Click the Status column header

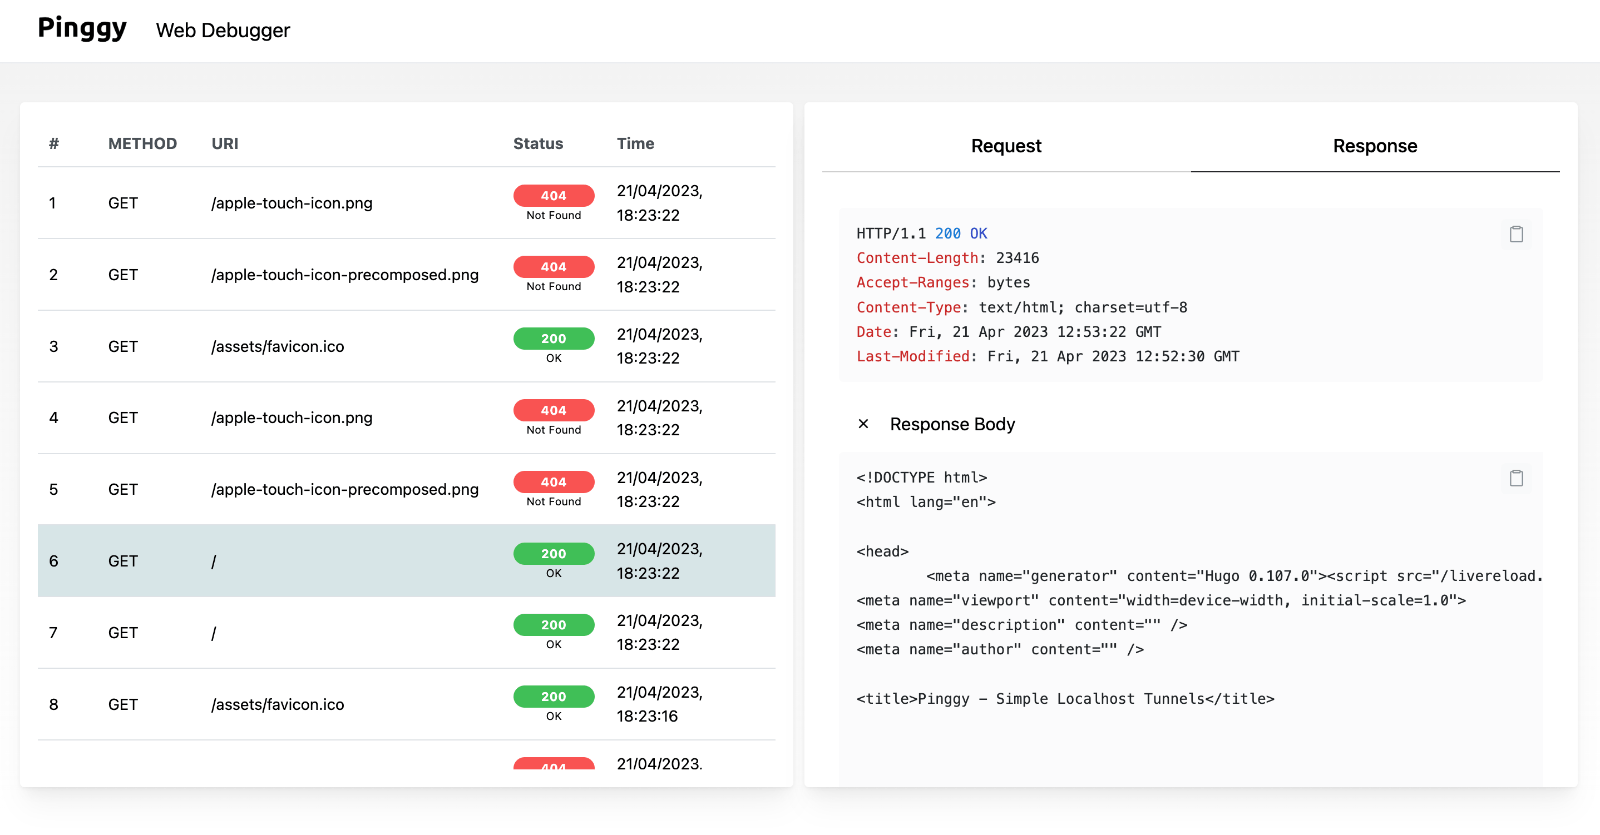pos(538,144)
